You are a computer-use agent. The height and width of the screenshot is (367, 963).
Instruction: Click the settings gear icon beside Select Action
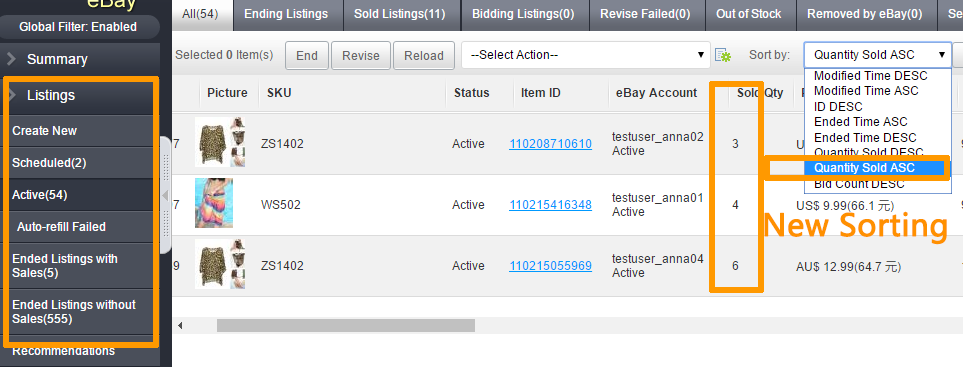[x=723, y=55]
